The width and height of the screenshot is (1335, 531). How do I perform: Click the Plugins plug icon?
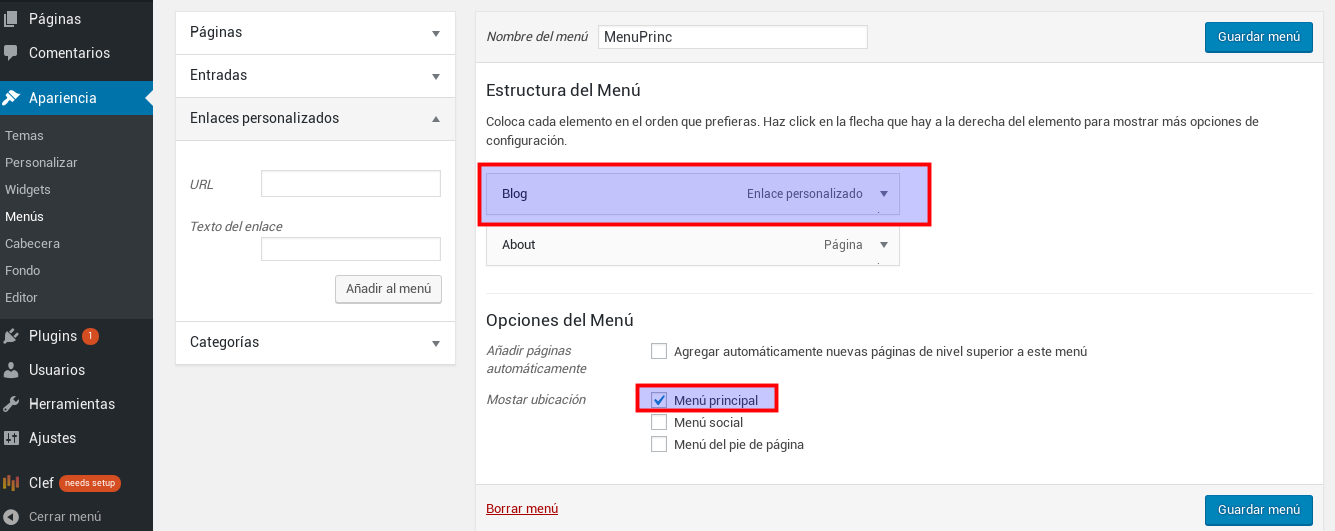(11, 336)
